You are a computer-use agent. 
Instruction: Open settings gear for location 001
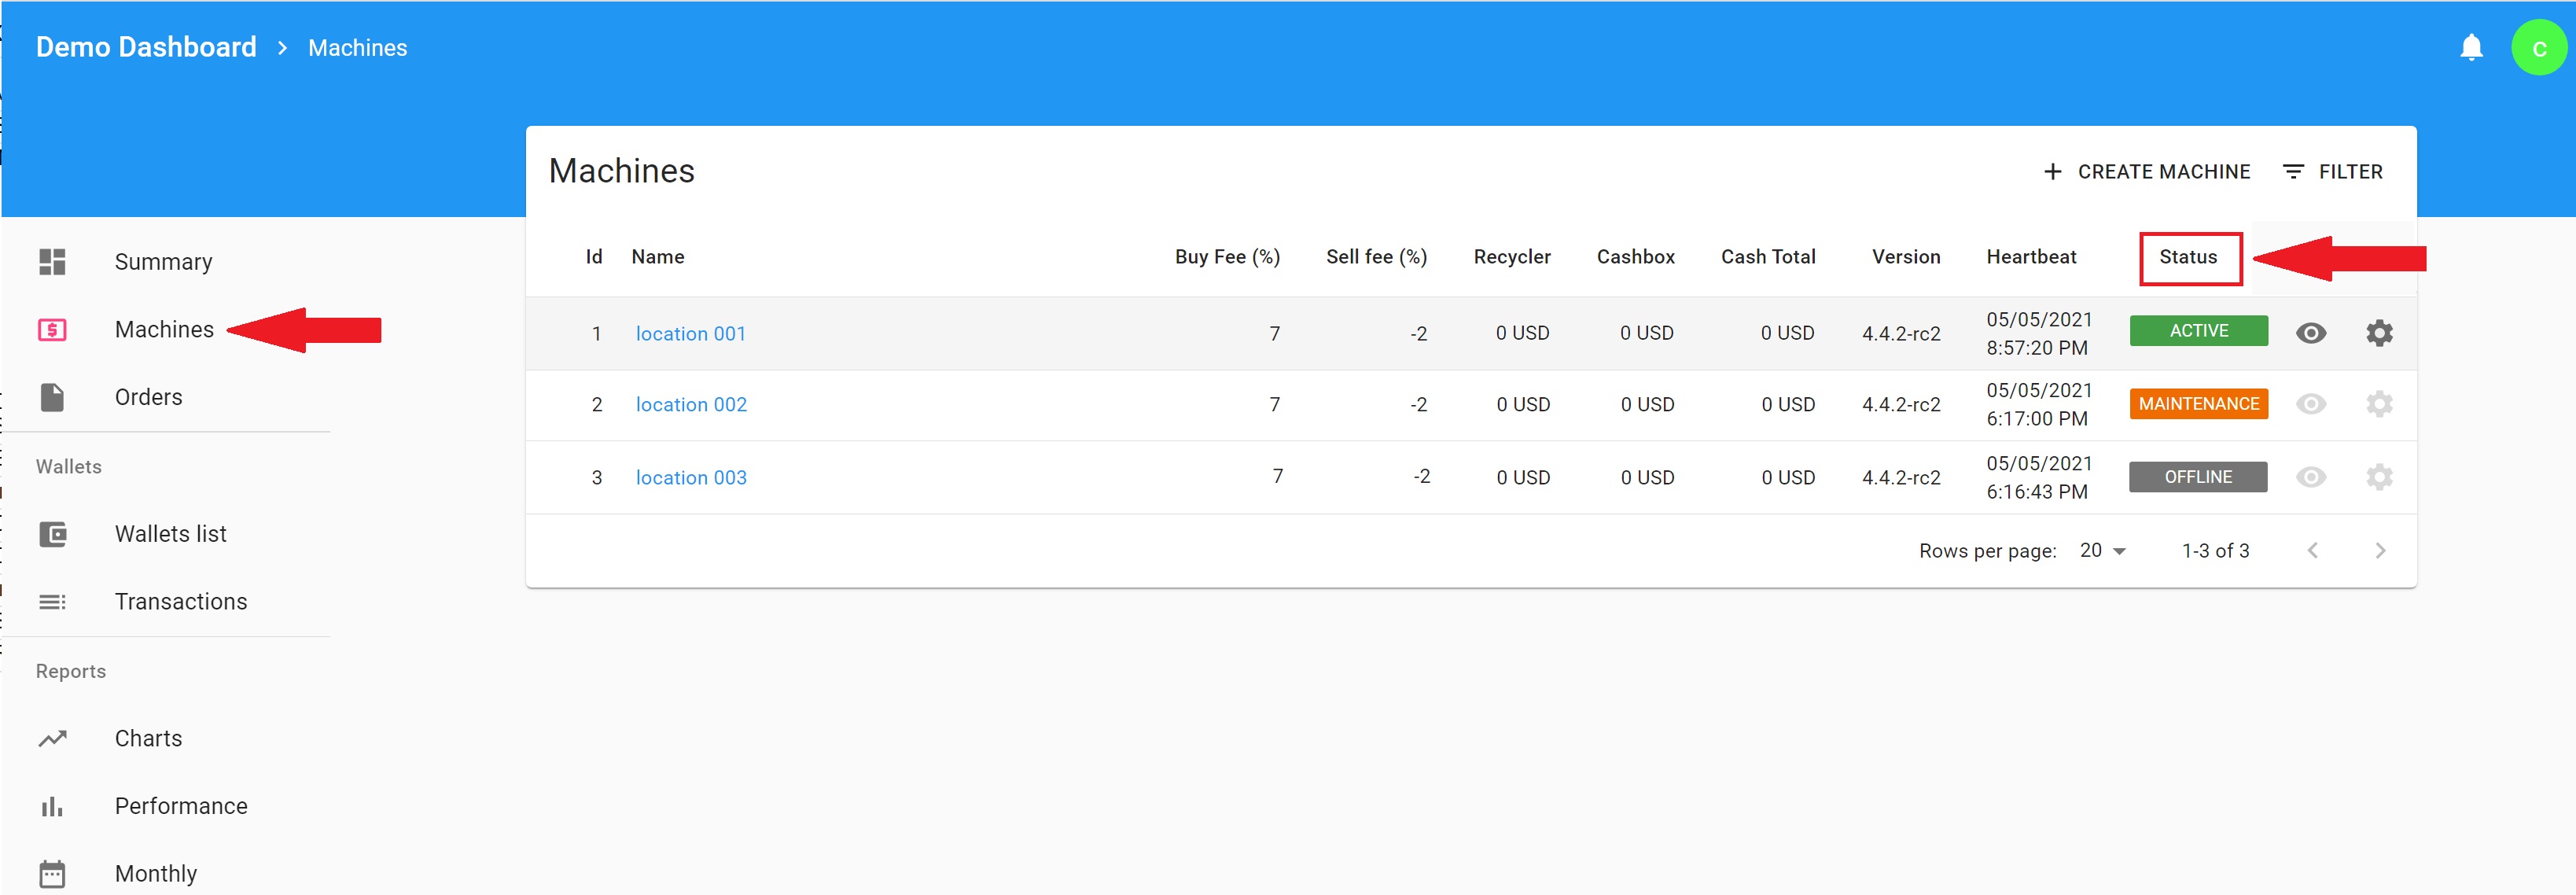(2379, 333)
